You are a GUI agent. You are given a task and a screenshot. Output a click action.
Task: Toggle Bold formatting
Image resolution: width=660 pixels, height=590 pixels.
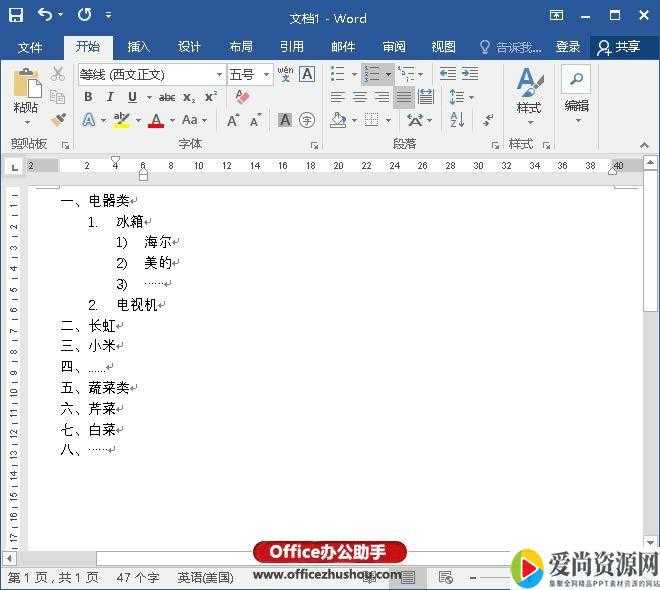point(88,97)
